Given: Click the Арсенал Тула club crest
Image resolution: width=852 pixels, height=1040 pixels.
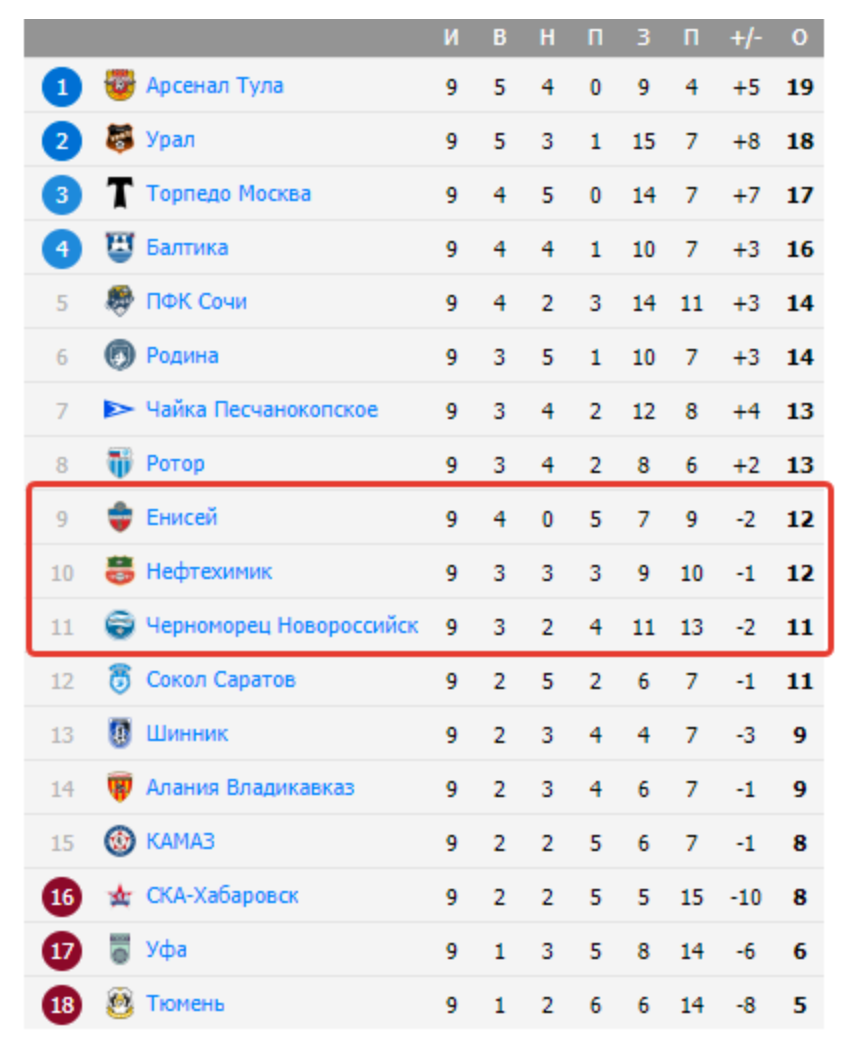Looking at the screenshot, I should 120,86.
